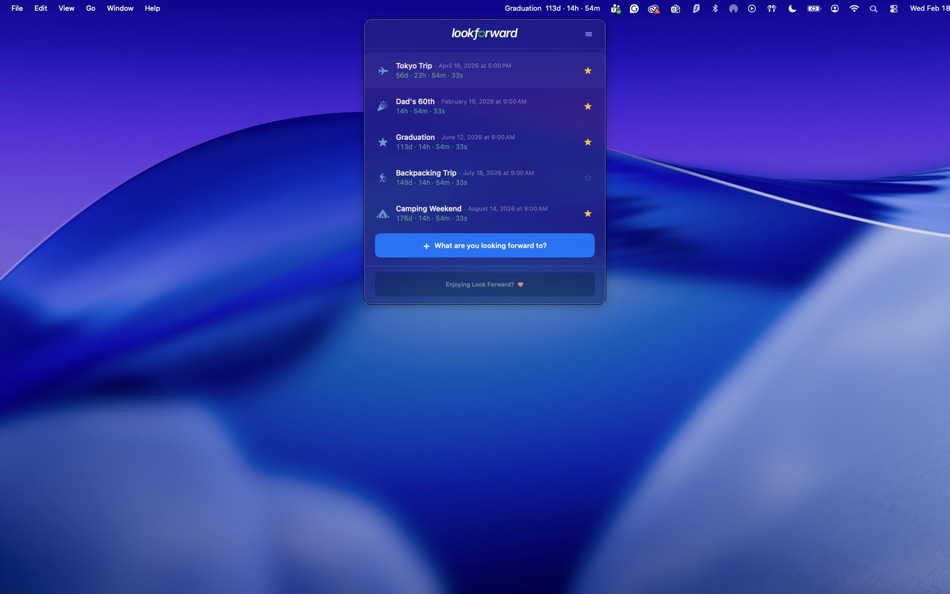Expand Control Center from the menu bar
The width and height of the screenshot is (950, 594).
pos(892,7)
